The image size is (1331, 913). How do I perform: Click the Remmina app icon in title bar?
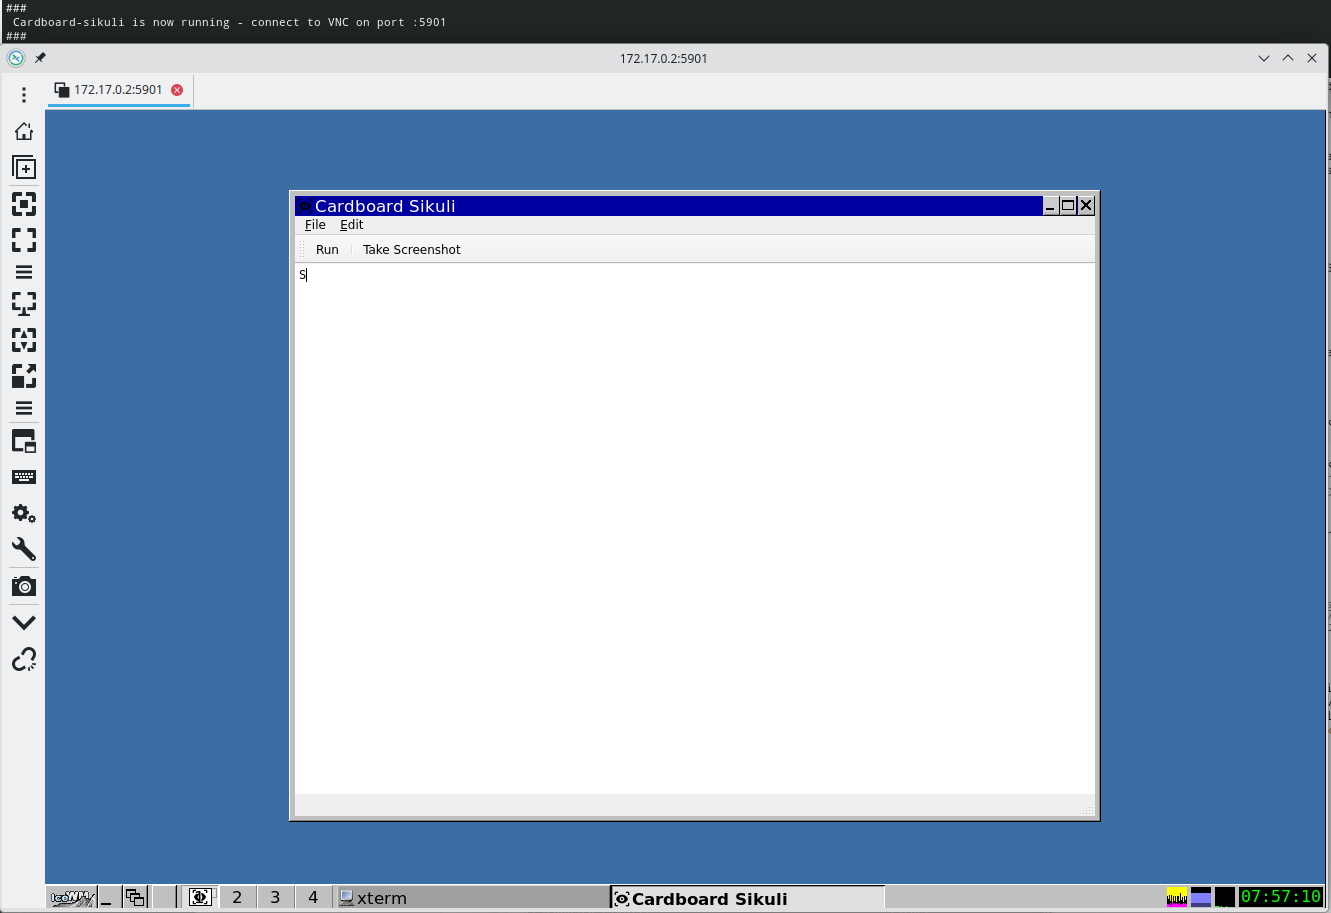(x=15, y=58)
